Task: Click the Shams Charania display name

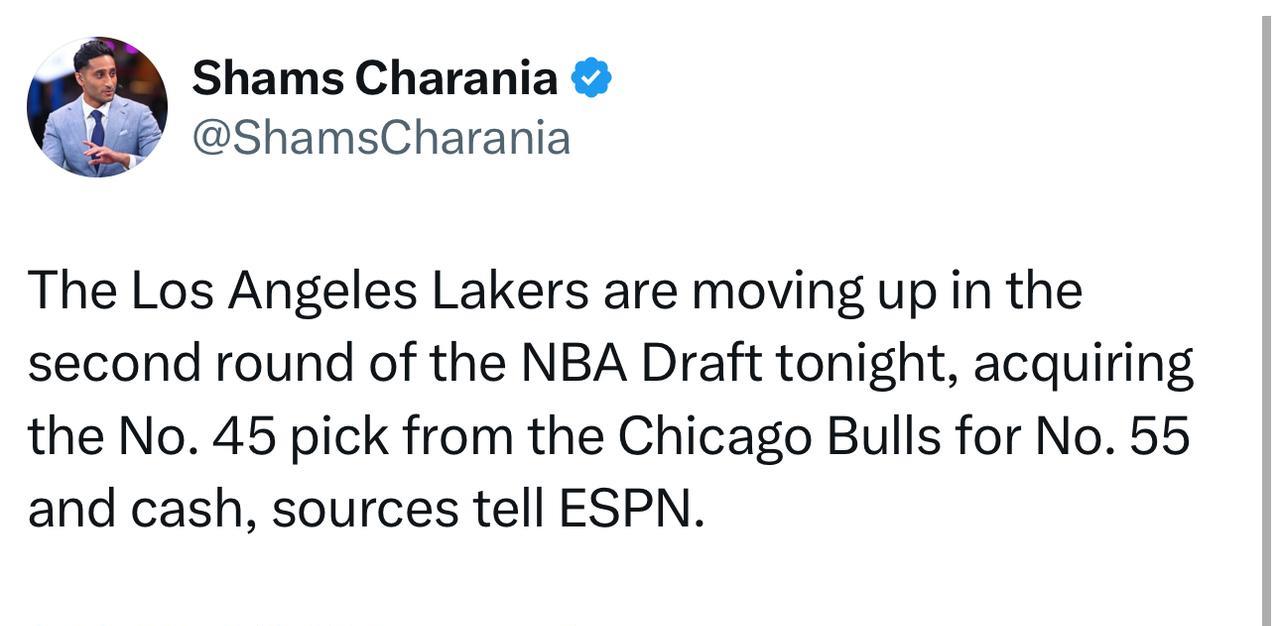Action: coord(375,78)
